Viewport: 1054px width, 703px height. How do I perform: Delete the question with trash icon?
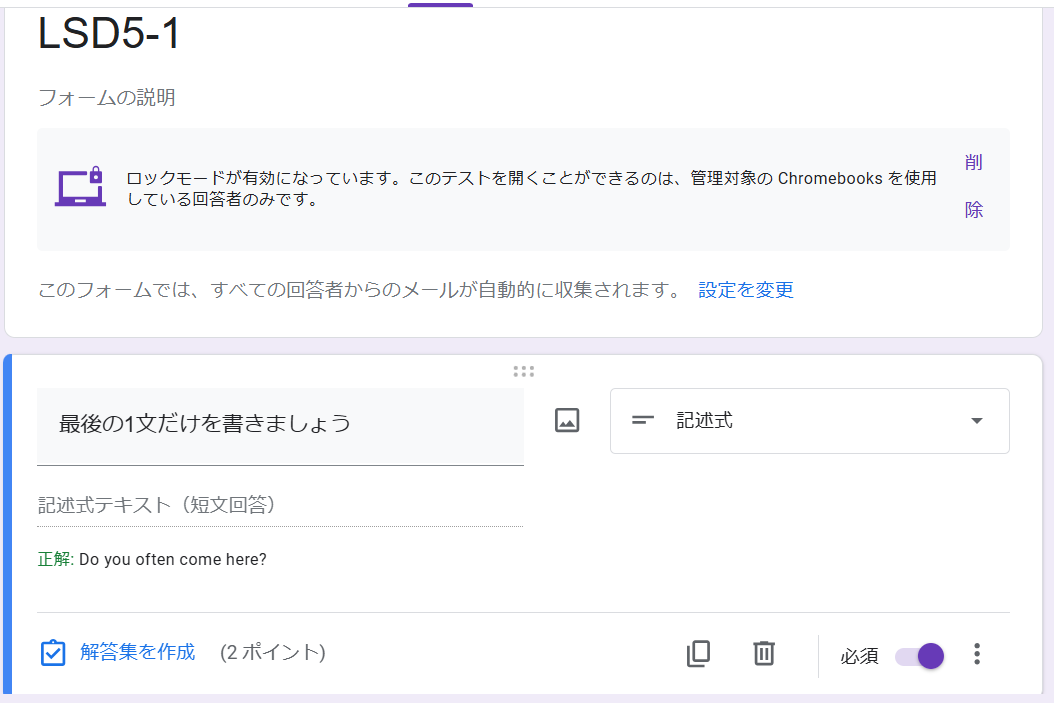[764, 653]
